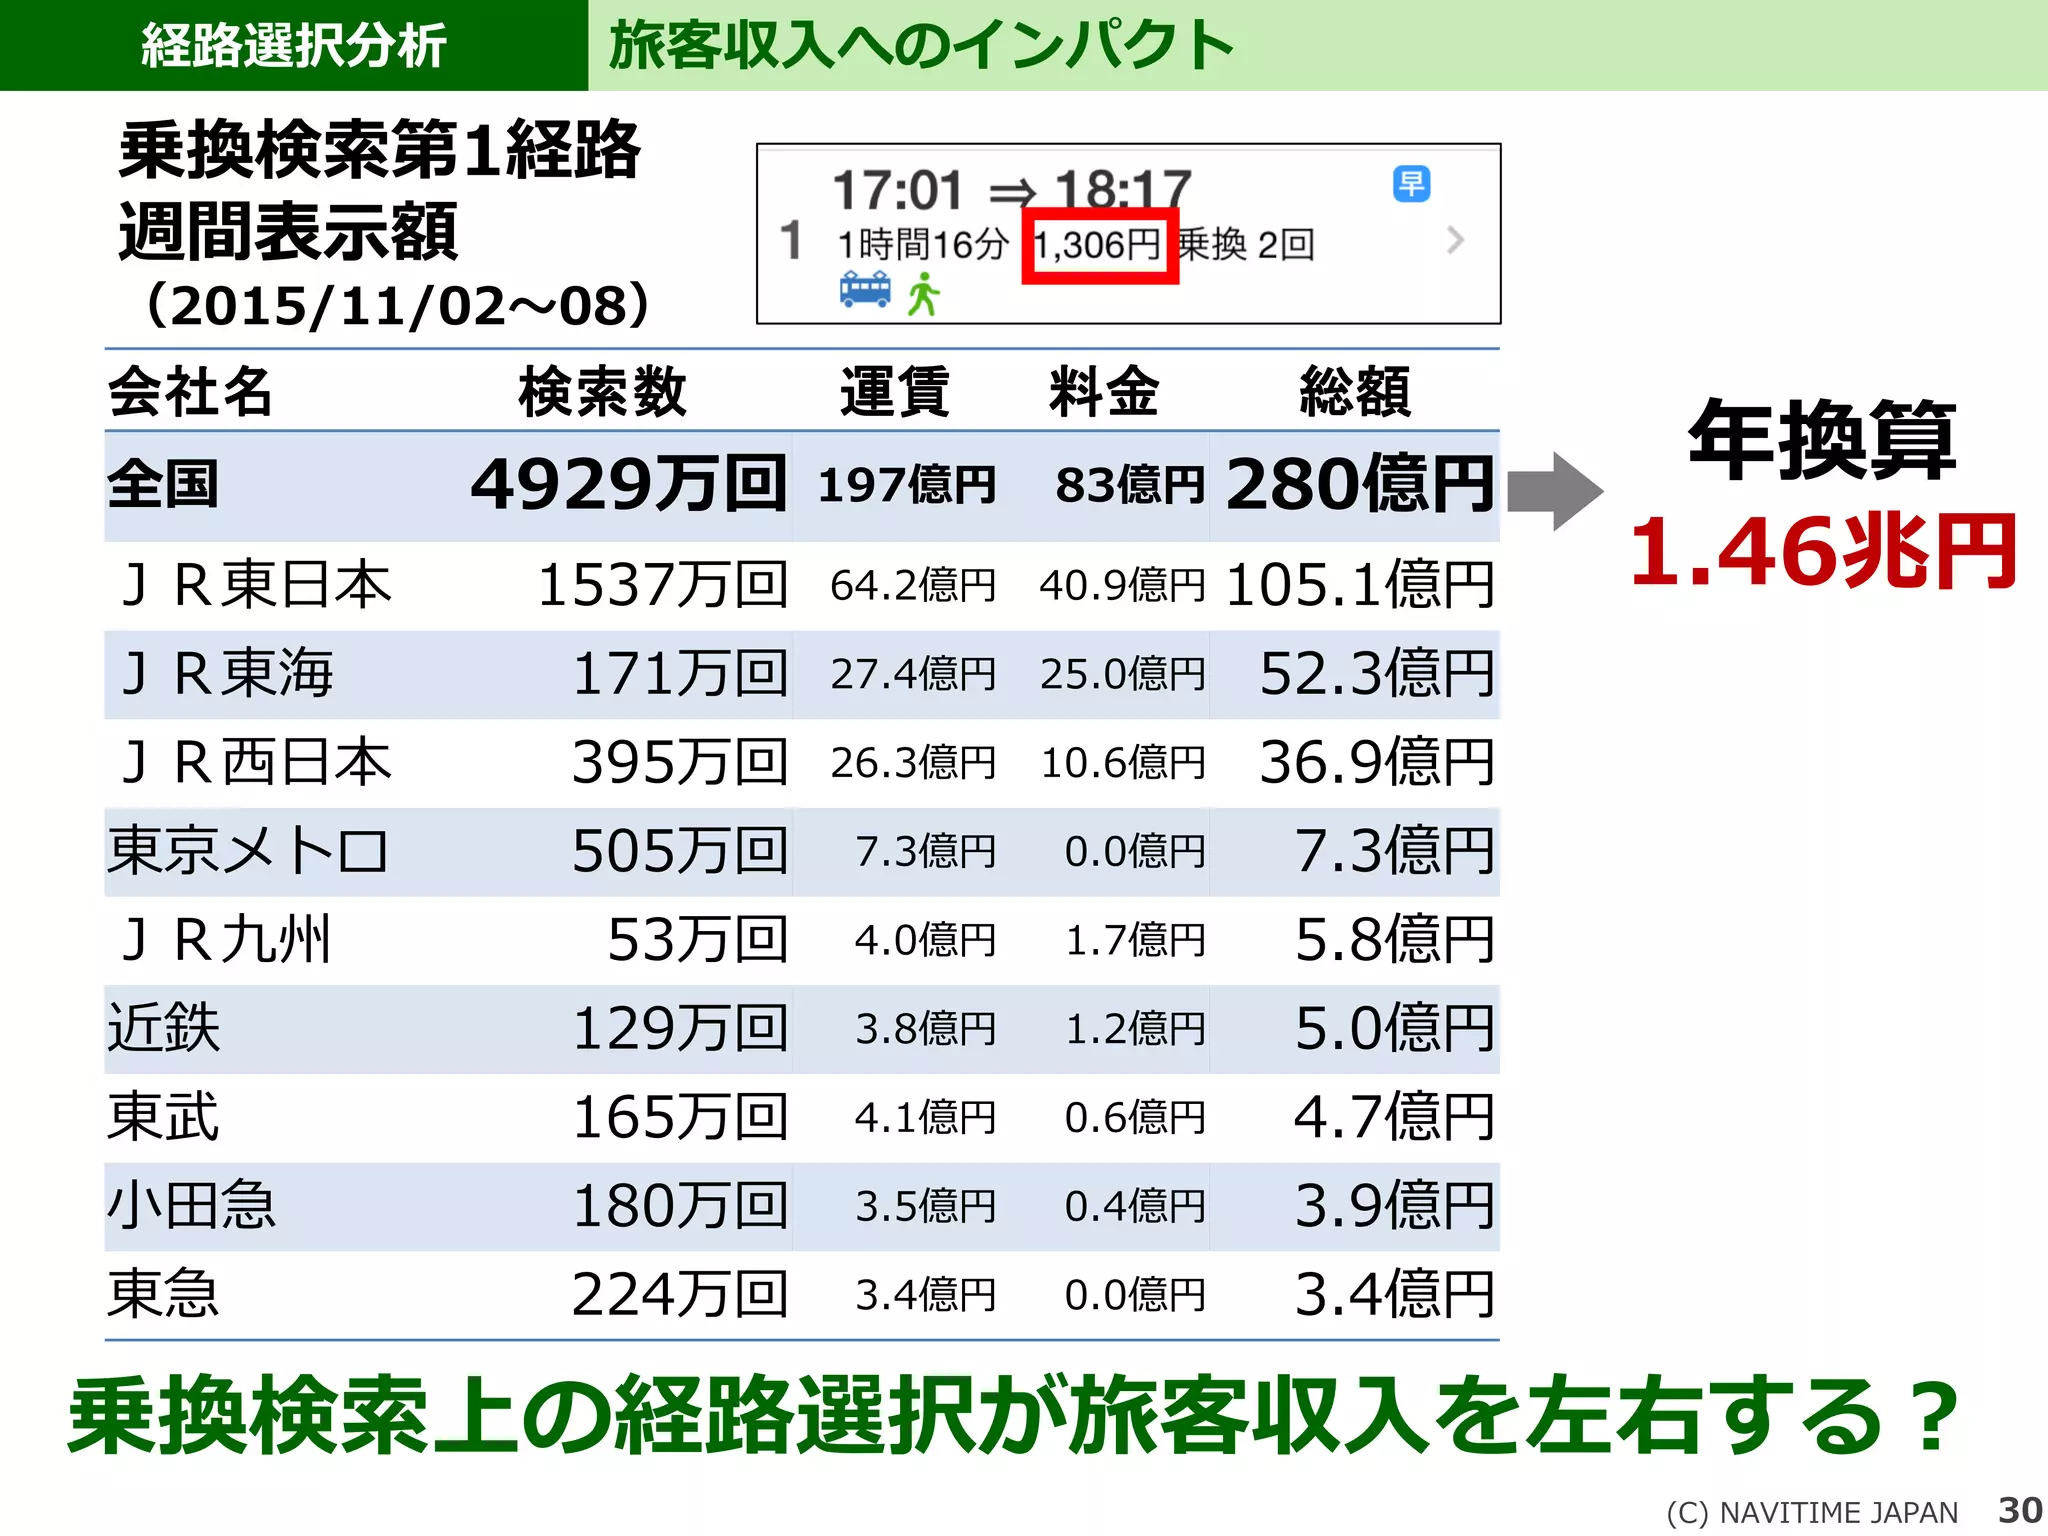
Task: Select the 会社名 column header
Action: [x=191, y=391]
